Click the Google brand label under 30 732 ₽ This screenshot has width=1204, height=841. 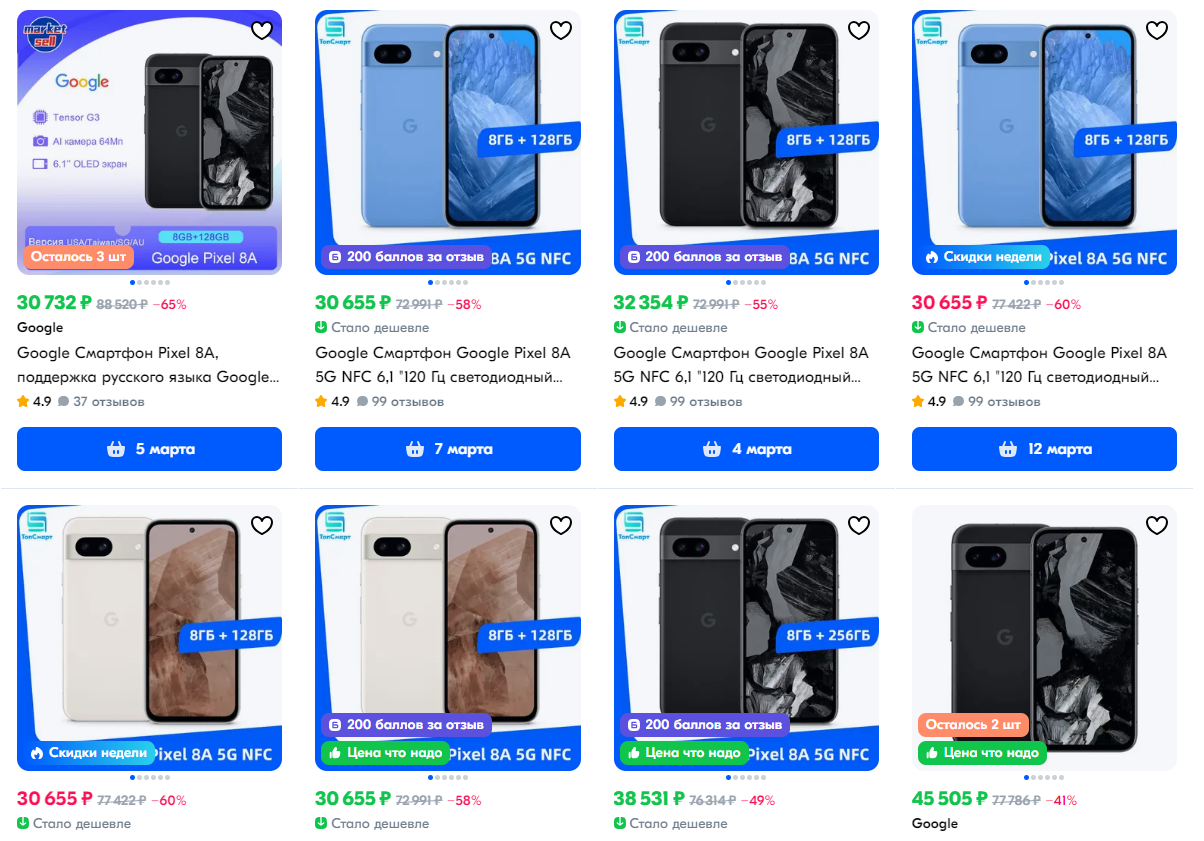click(40, 328)
